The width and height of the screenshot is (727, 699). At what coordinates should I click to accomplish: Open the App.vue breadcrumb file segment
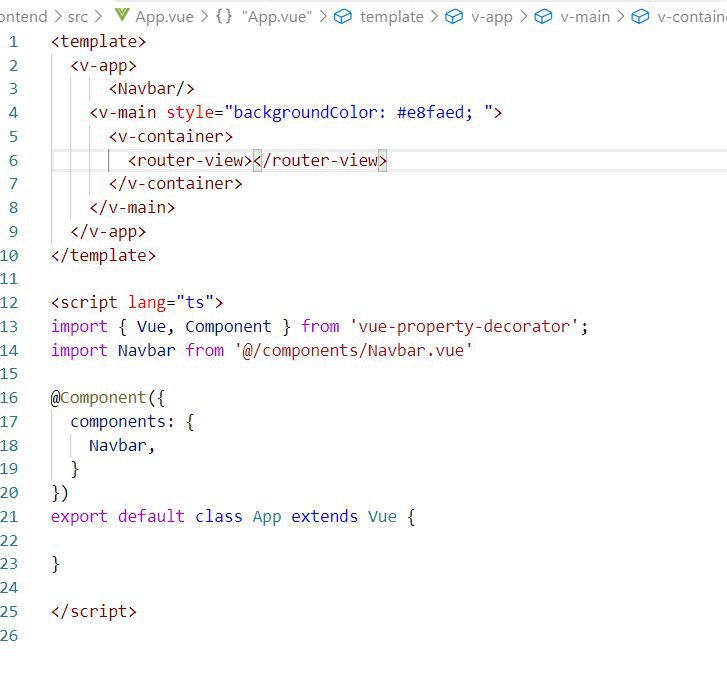165,17
